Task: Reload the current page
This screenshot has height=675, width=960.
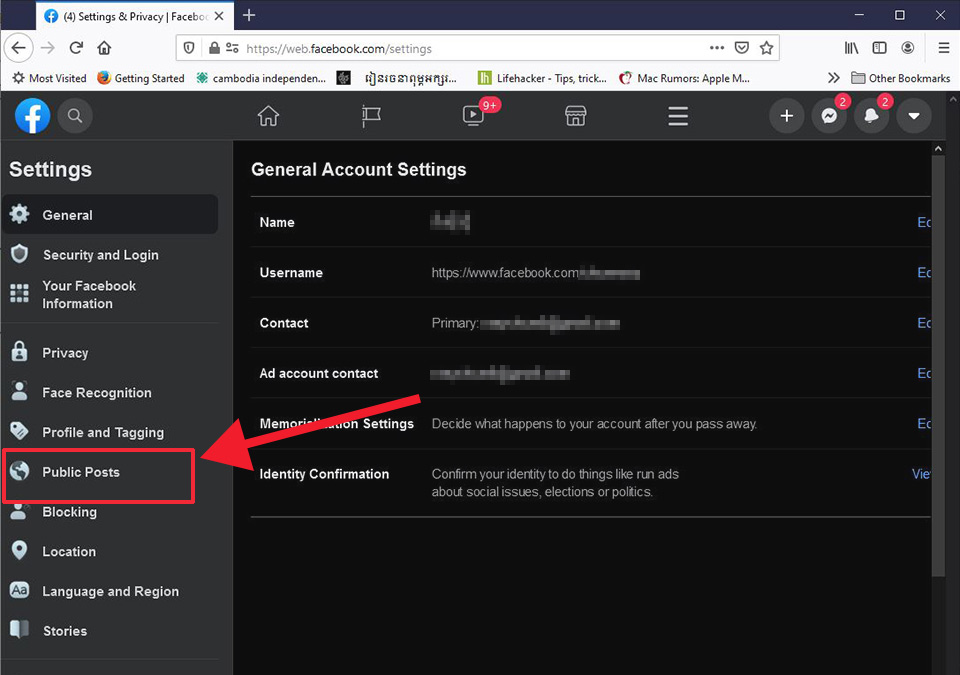Action: pos(77,48)
